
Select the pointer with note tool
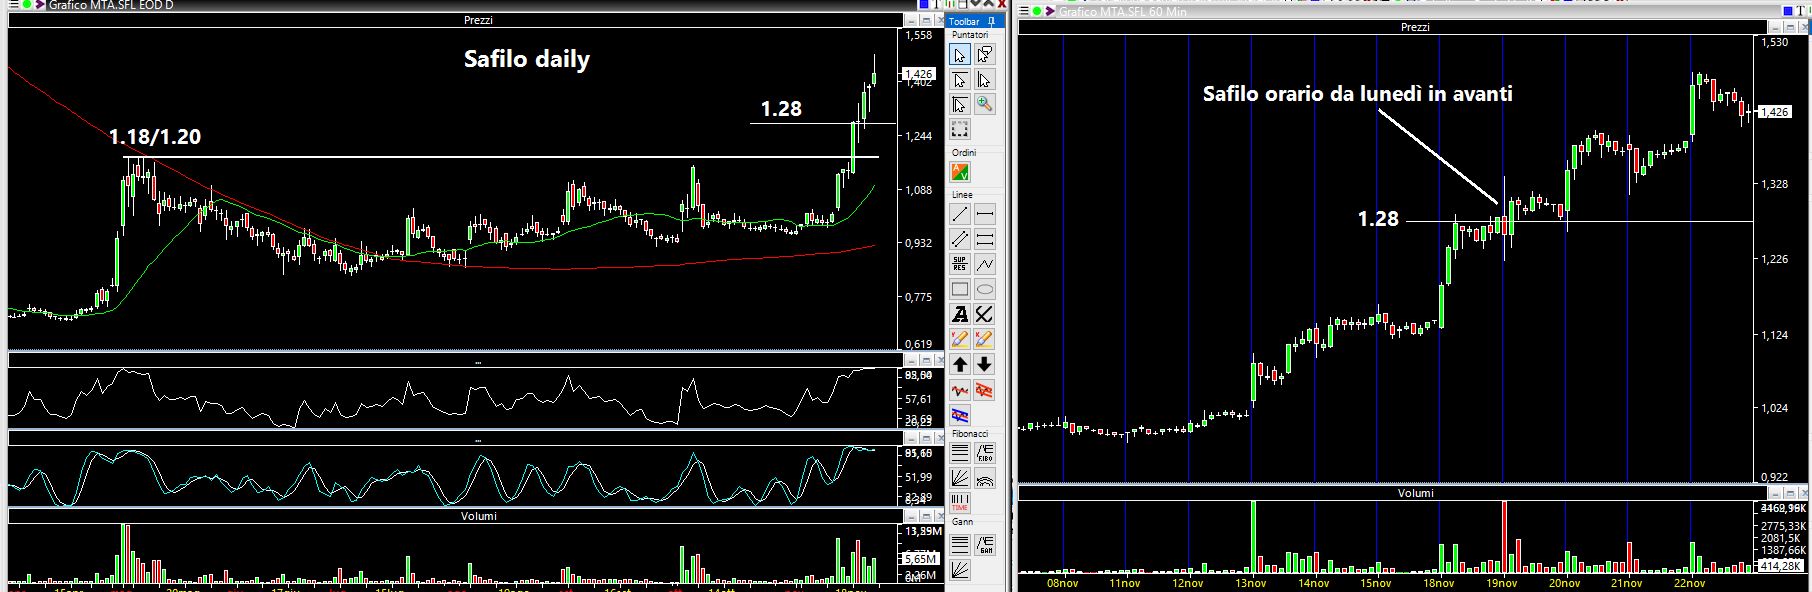[985, 54]
